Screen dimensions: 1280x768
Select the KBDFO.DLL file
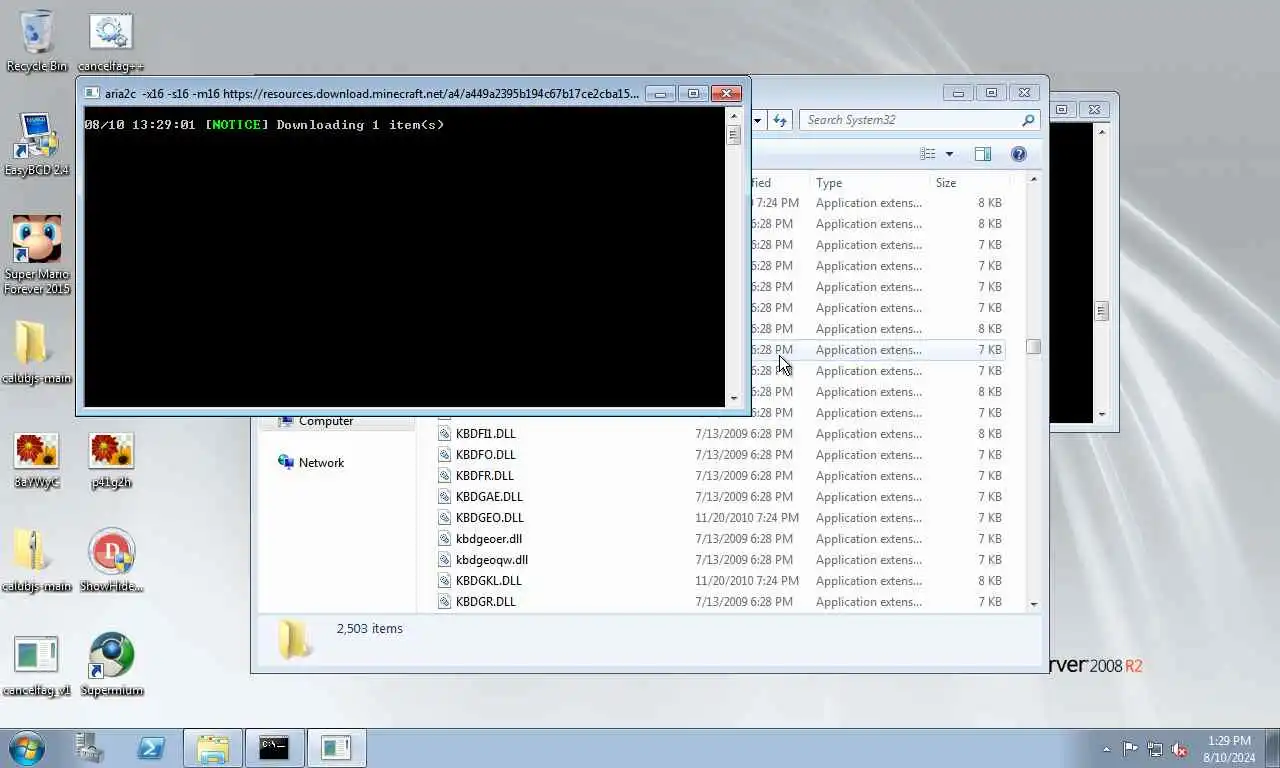[486, 455]
